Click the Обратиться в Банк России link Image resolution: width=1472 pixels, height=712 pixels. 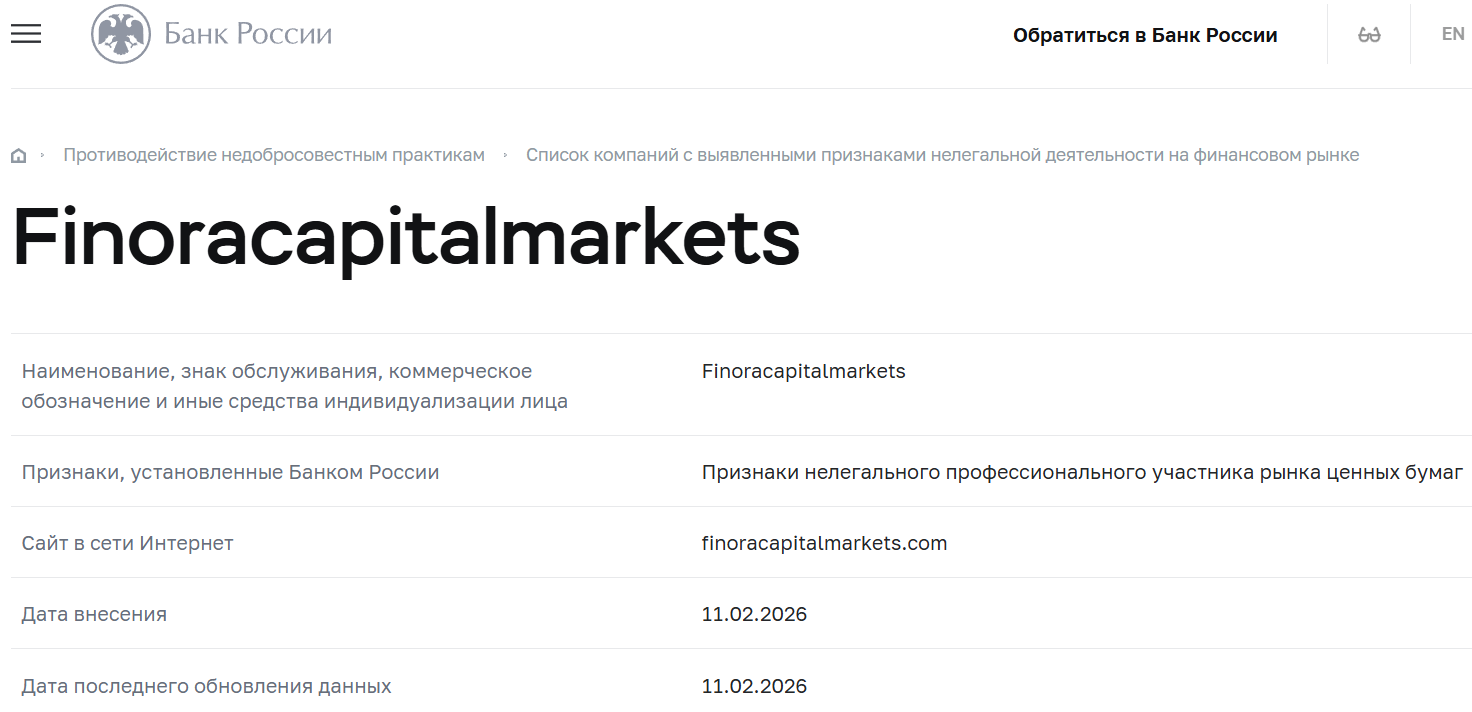tap(1146, 34)
